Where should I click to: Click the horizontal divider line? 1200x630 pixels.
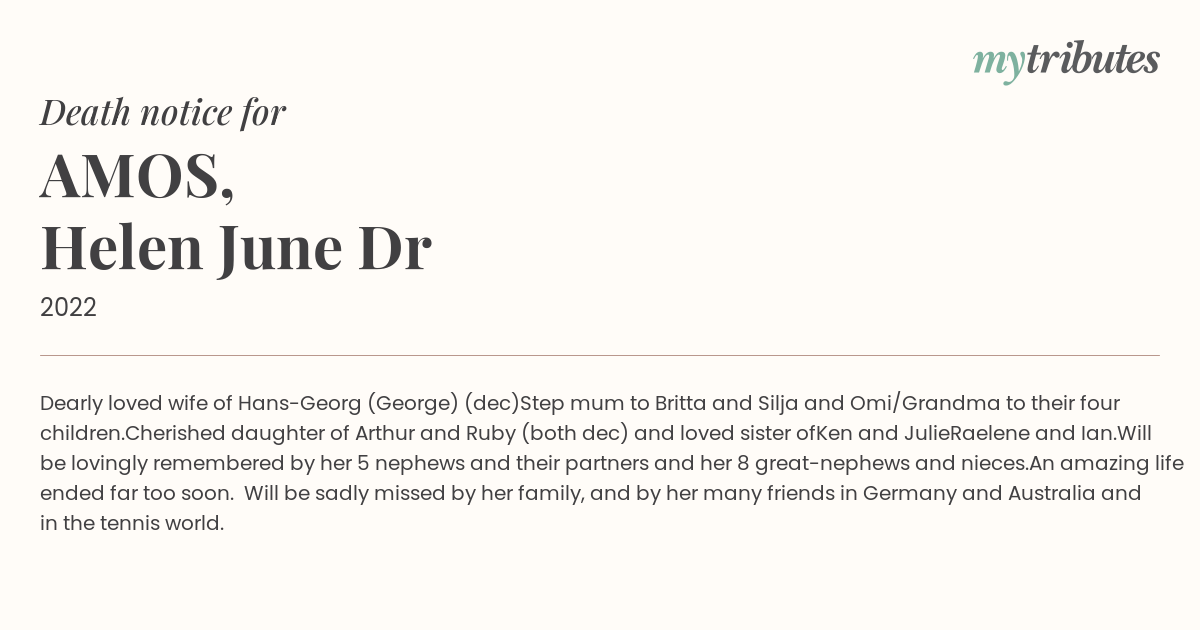(x=600, y=355)
